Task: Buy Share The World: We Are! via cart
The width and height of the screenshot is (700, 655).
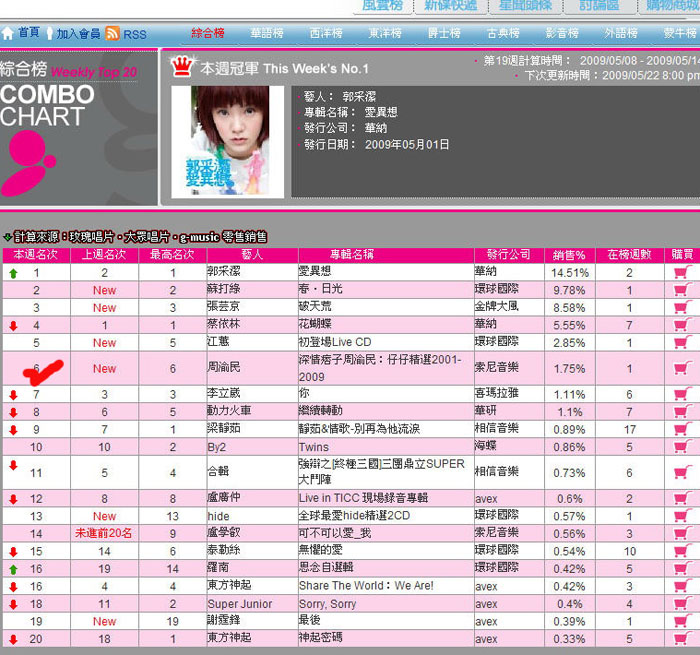Action: pyautogui.click(x=682, y=586)
